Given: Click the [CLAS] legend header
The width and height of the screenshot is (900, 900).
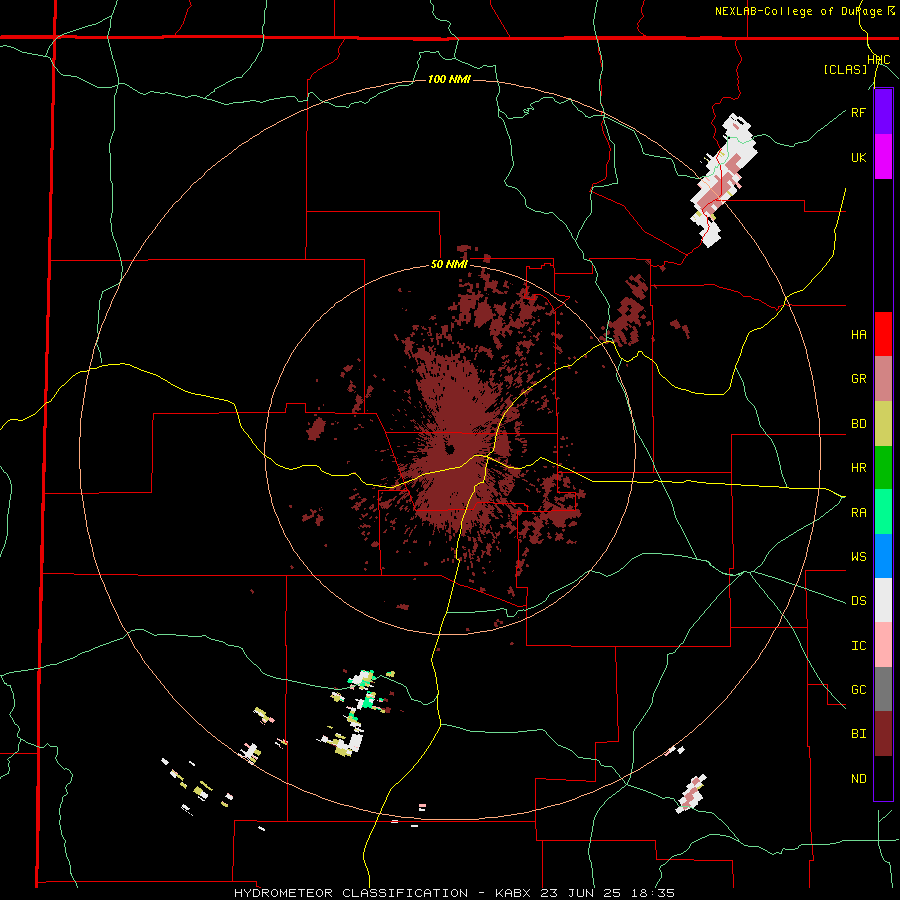Looking at the screenshot, I should click(845, 69).
